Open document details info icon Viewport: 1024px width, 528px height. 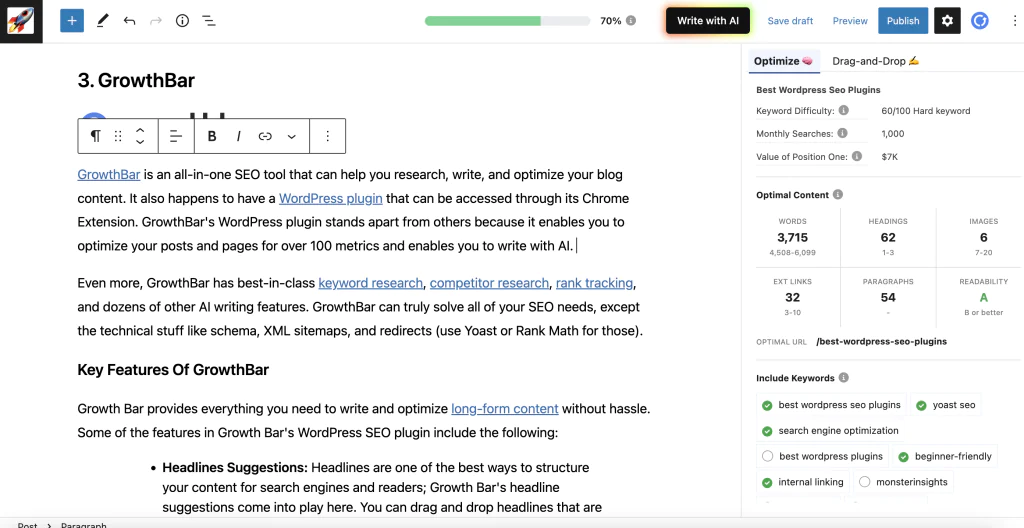pos(182,21)
